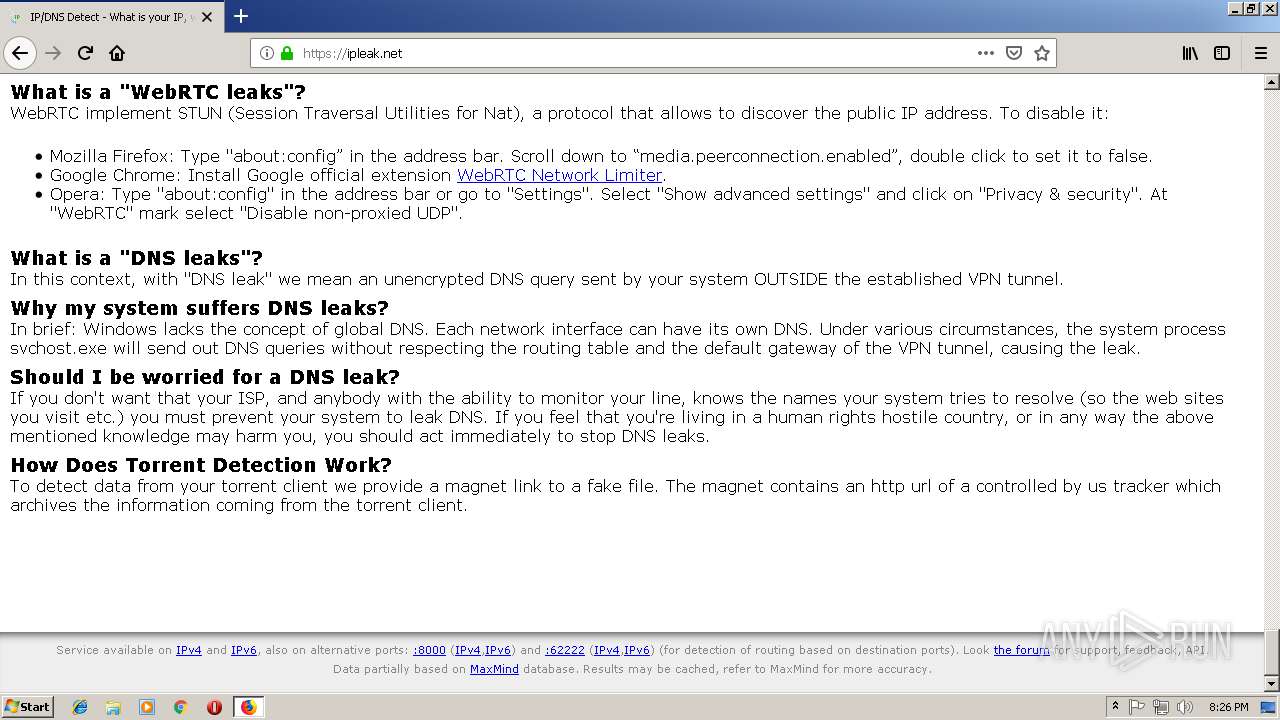
Task: Open the alternative port :62222 link
Action: pos(565,650)
